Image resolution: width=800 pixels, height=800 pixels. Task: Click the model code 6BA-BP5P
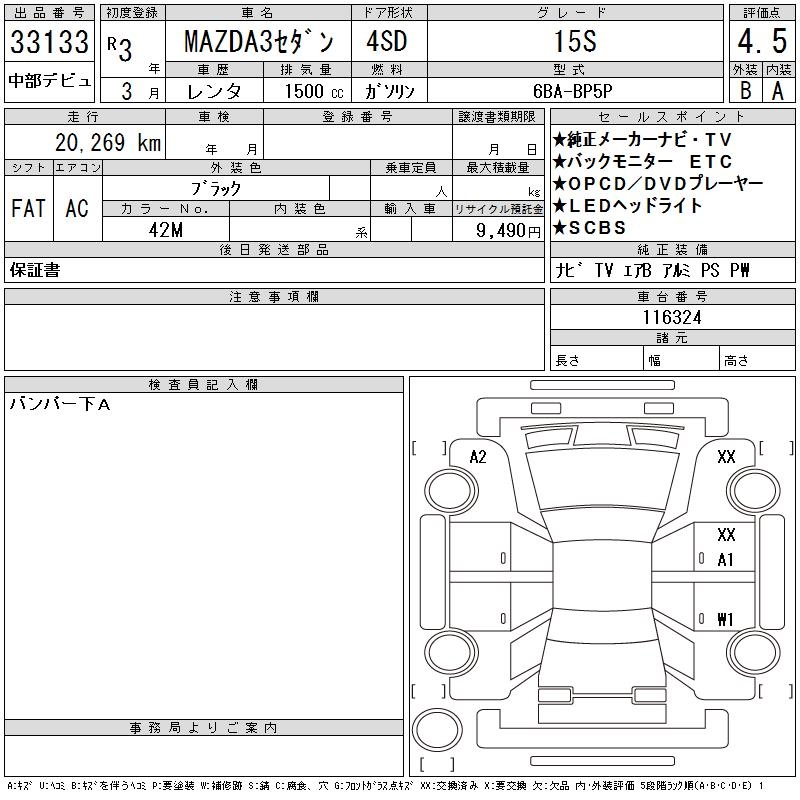point(572,91)
